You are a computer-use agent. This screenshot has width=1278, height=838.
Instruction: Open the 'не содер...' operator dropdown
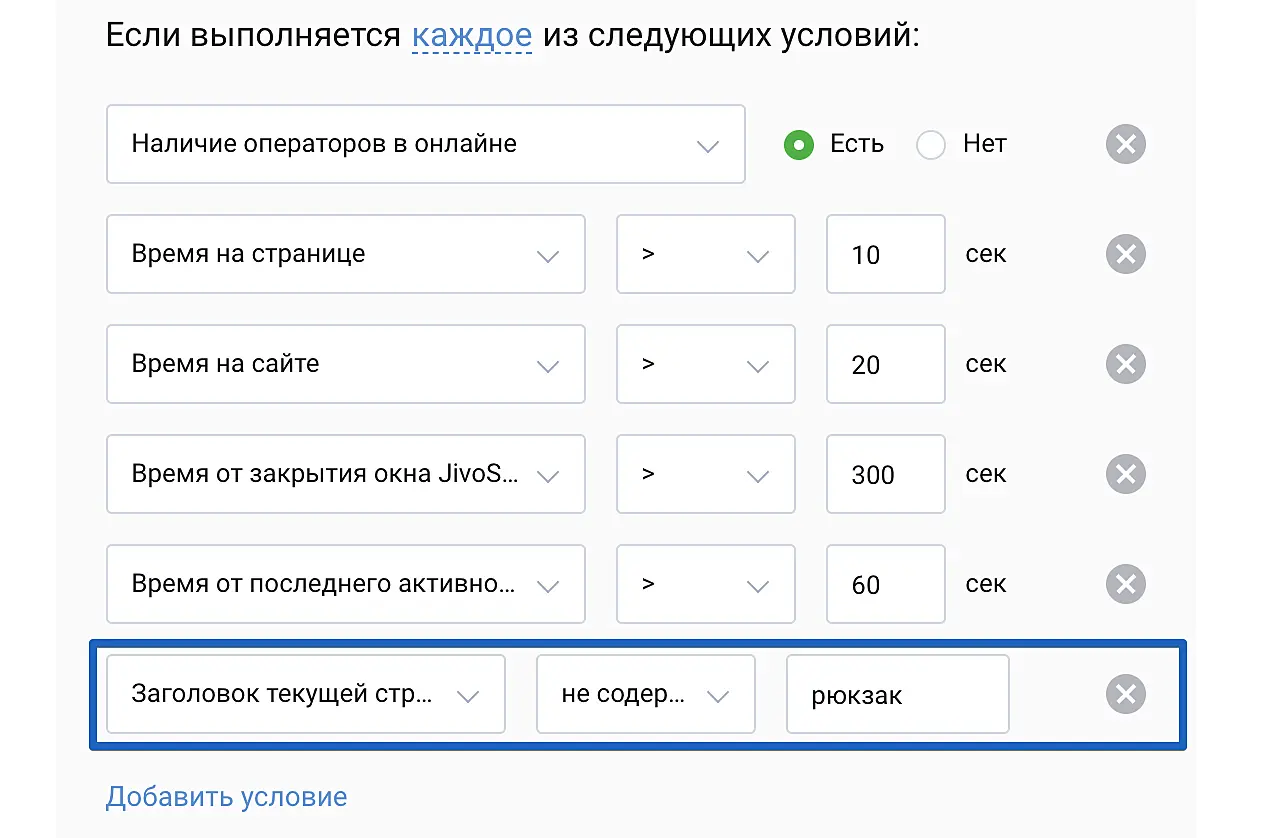click(x=645, y=694)
